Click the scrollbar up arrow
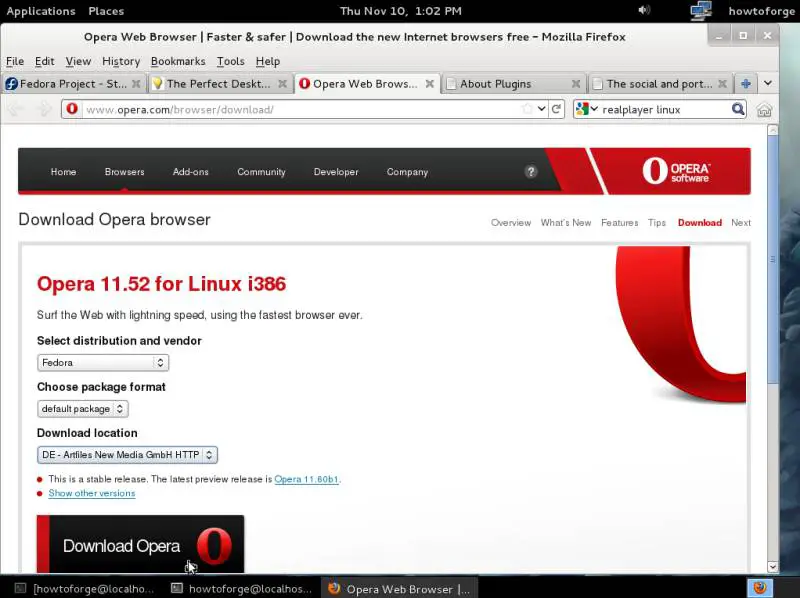This screenshot has width=800, height=598. pos(772,131)
